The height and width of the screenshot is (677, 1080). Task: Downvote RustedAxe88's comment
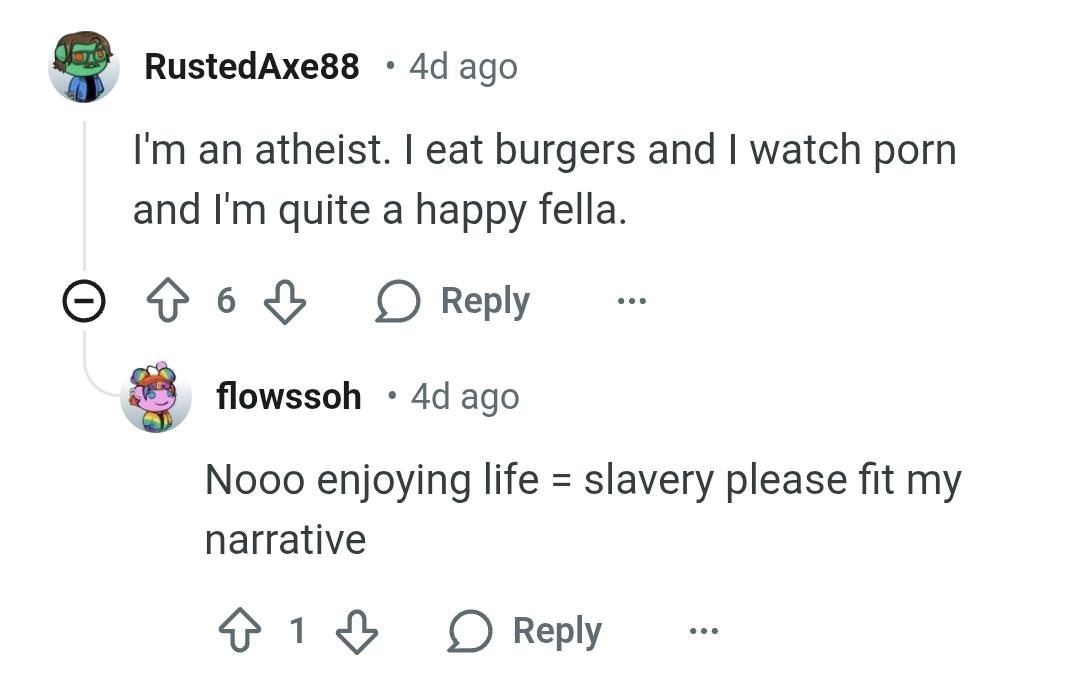(x=284, y=301)
